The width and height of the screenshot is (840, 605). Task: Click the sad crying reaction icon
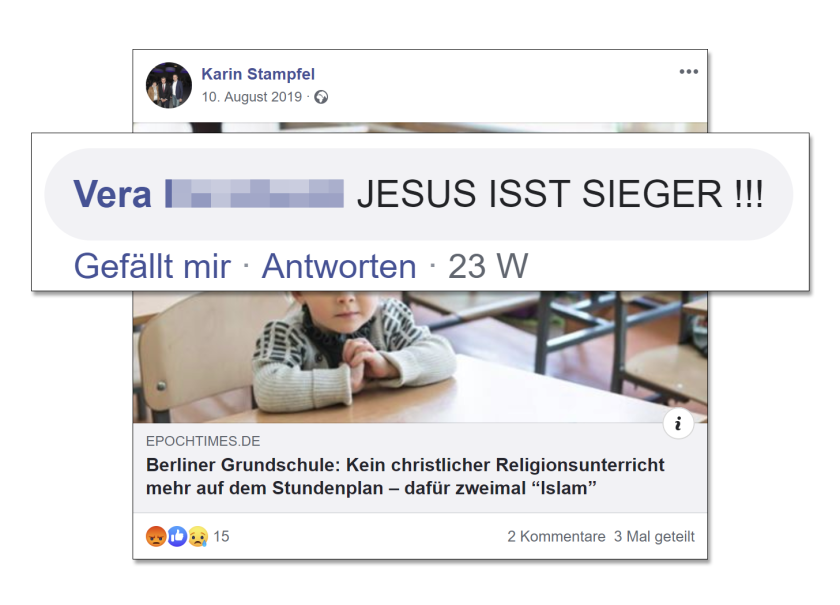coord(198,536)
